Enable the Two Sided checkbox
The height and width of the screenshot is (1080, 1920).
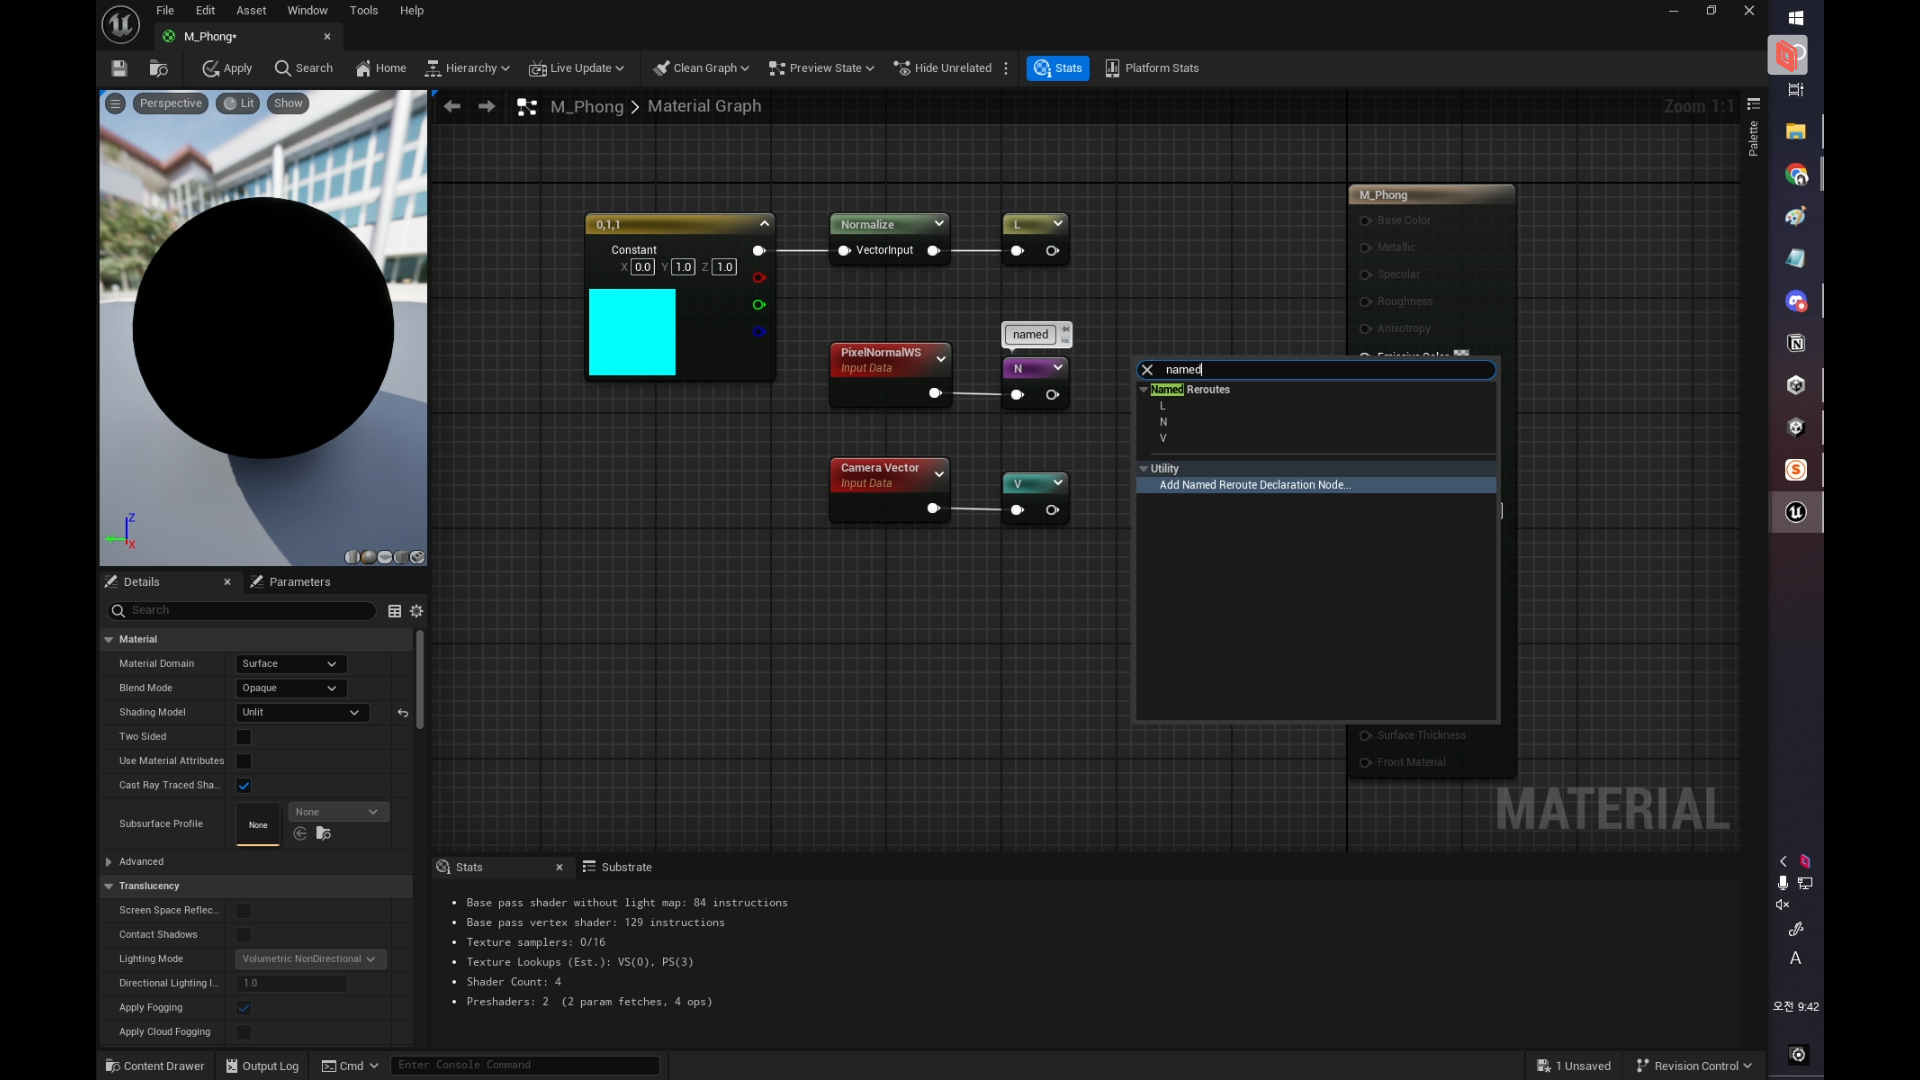244,737
